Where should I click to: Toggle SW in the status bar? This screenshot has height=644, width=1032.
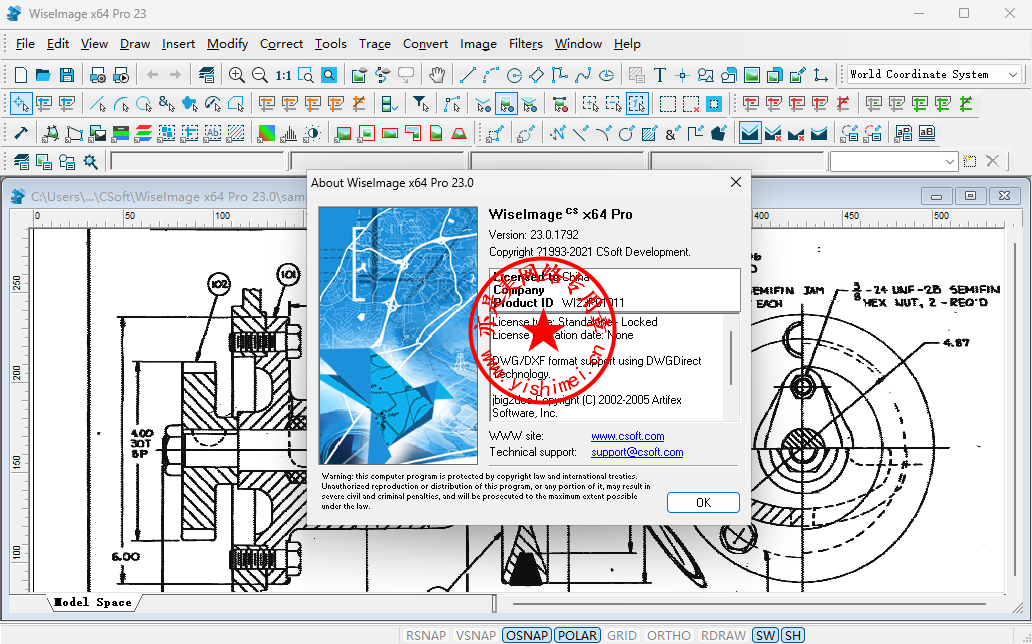[x=765, y=635]
